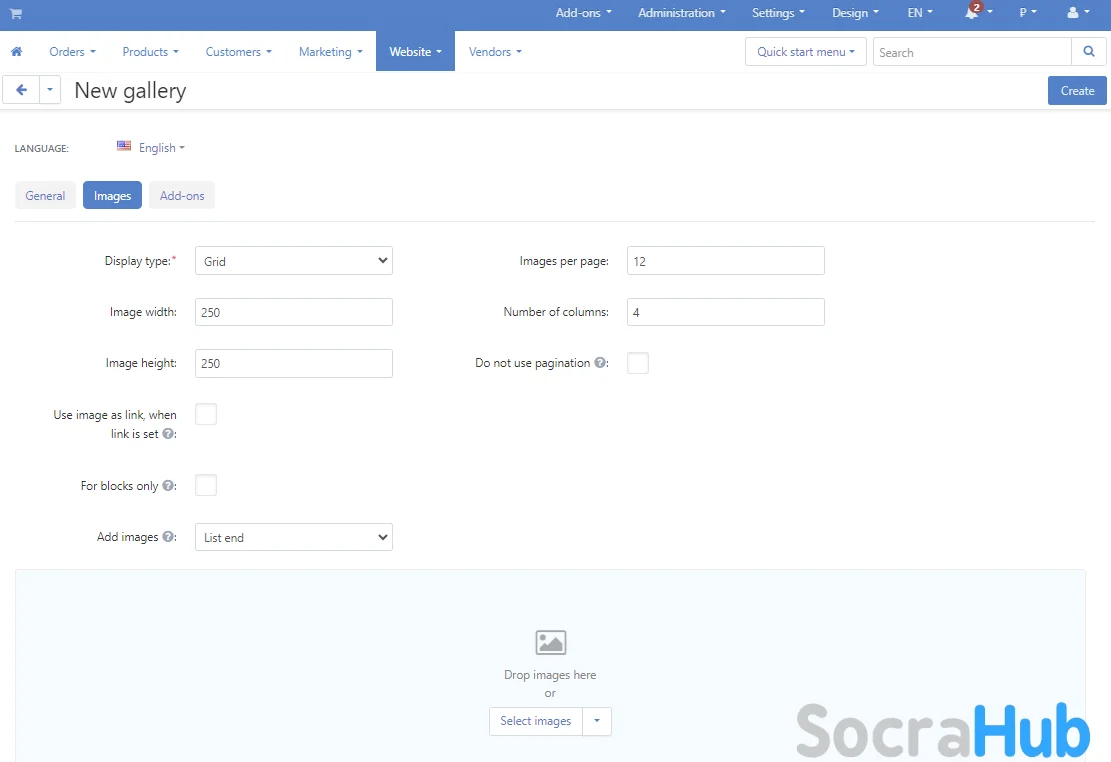
Task: Click the back arrow icon
Action: (21, 90)
